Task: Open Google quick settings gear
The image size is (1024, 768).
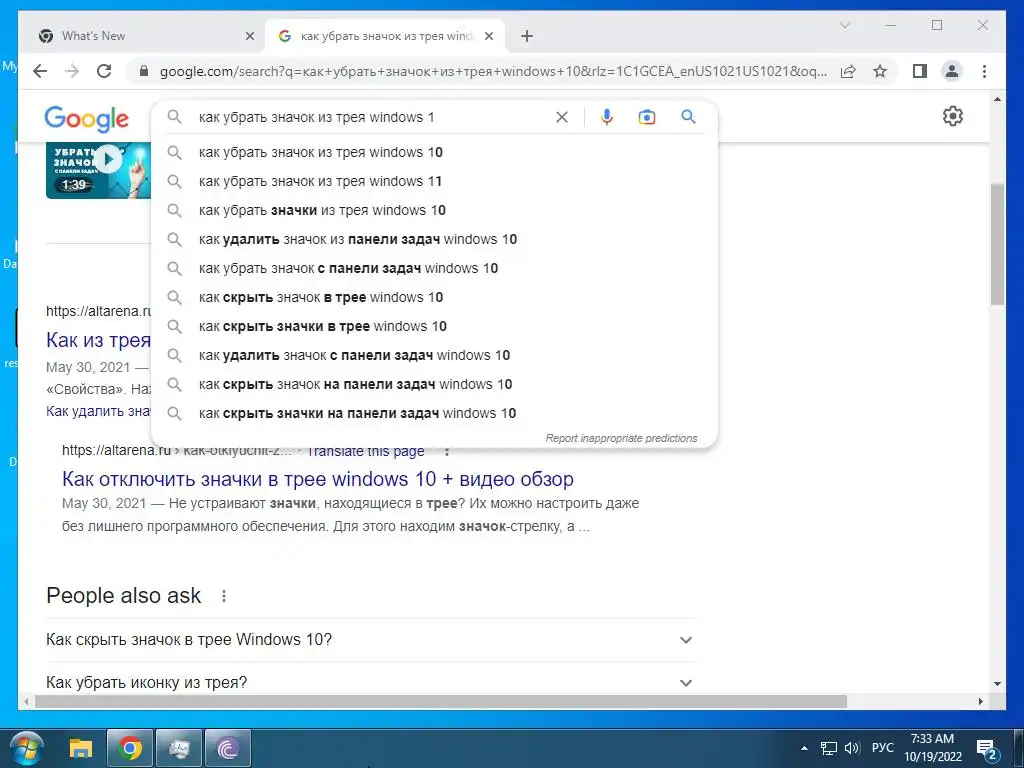Action: pyautogui.click(x=953, y=116)
